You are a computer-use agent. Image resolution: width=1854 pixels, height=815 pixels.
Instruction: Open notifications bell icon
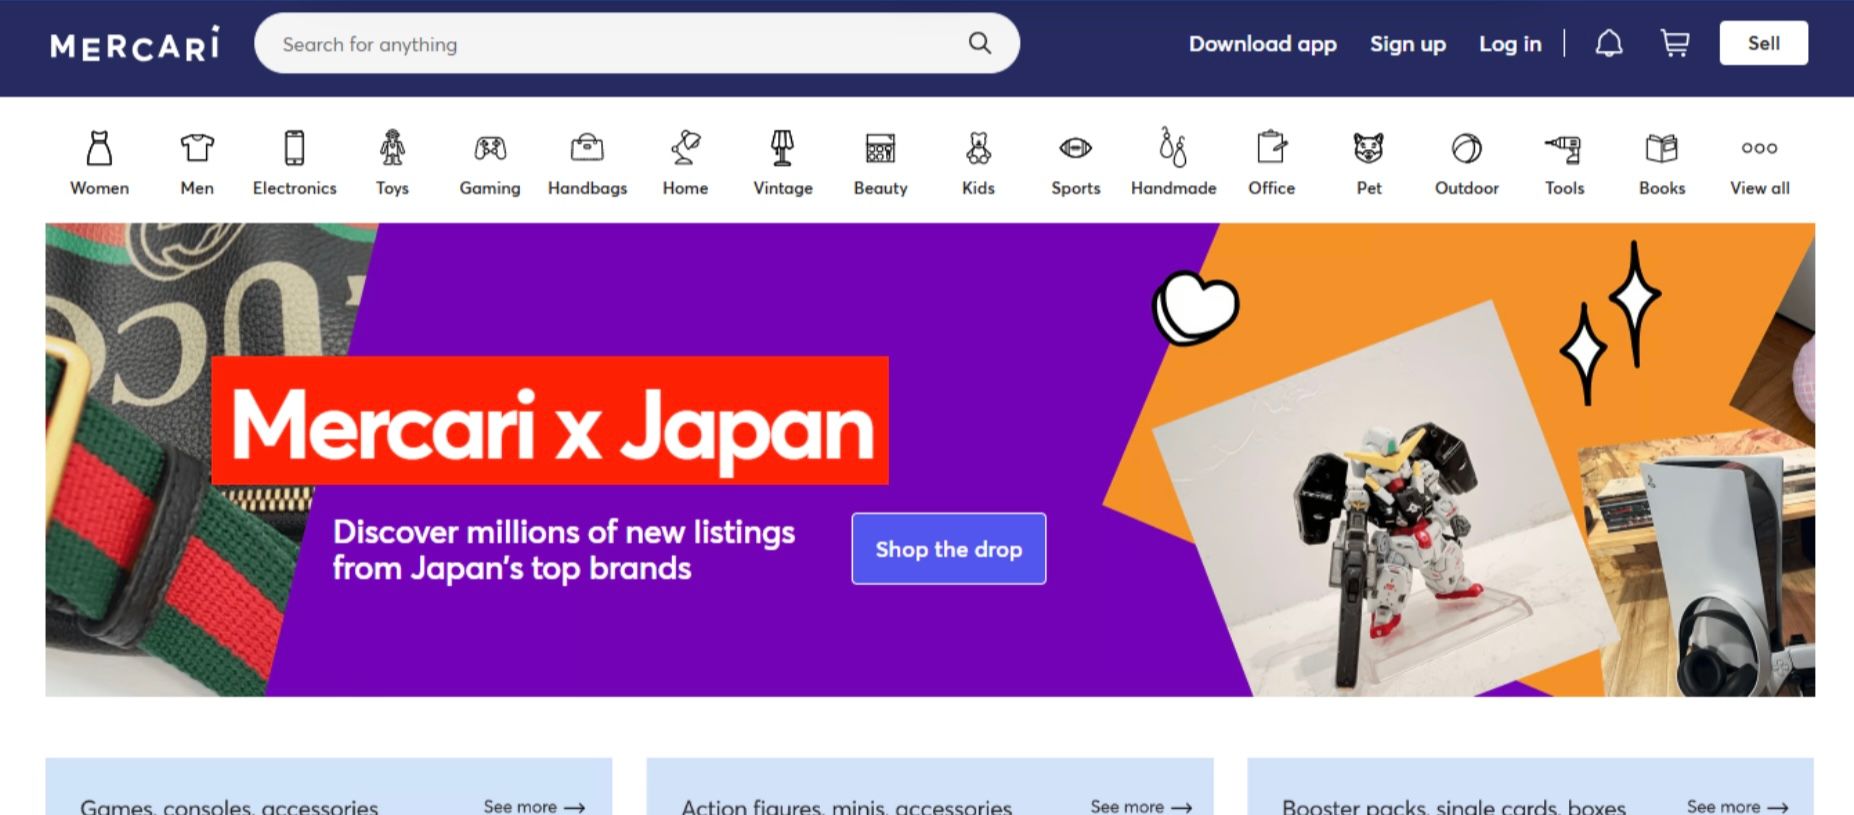click(1609, 43)
